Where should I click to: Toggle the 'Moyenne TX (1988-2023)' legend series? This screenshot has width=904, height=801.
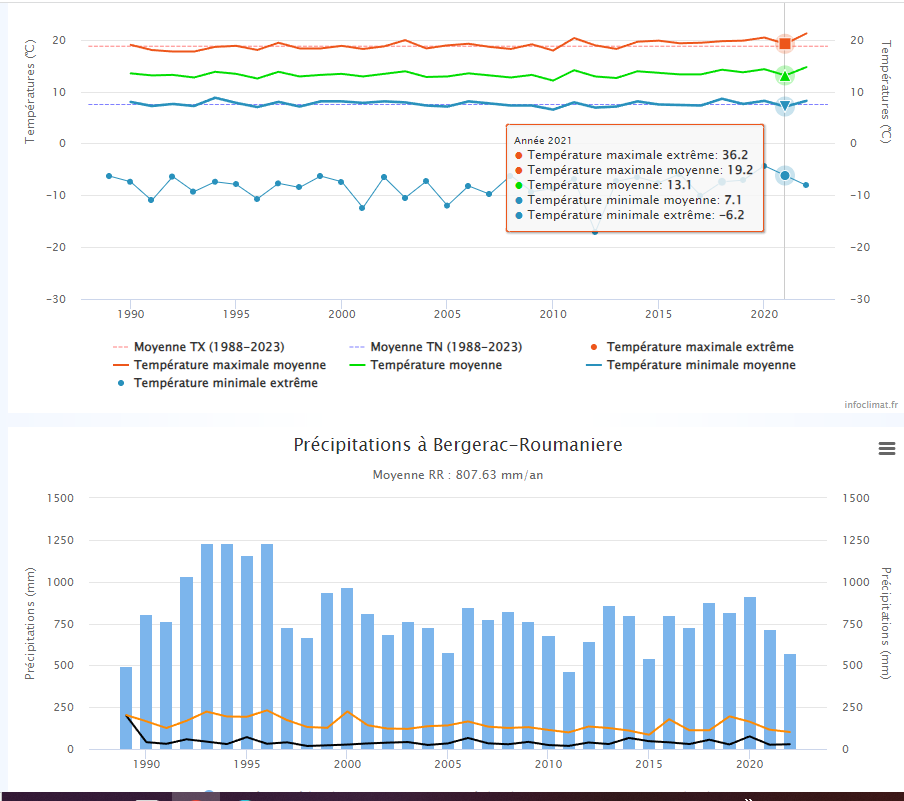[199, 347]
